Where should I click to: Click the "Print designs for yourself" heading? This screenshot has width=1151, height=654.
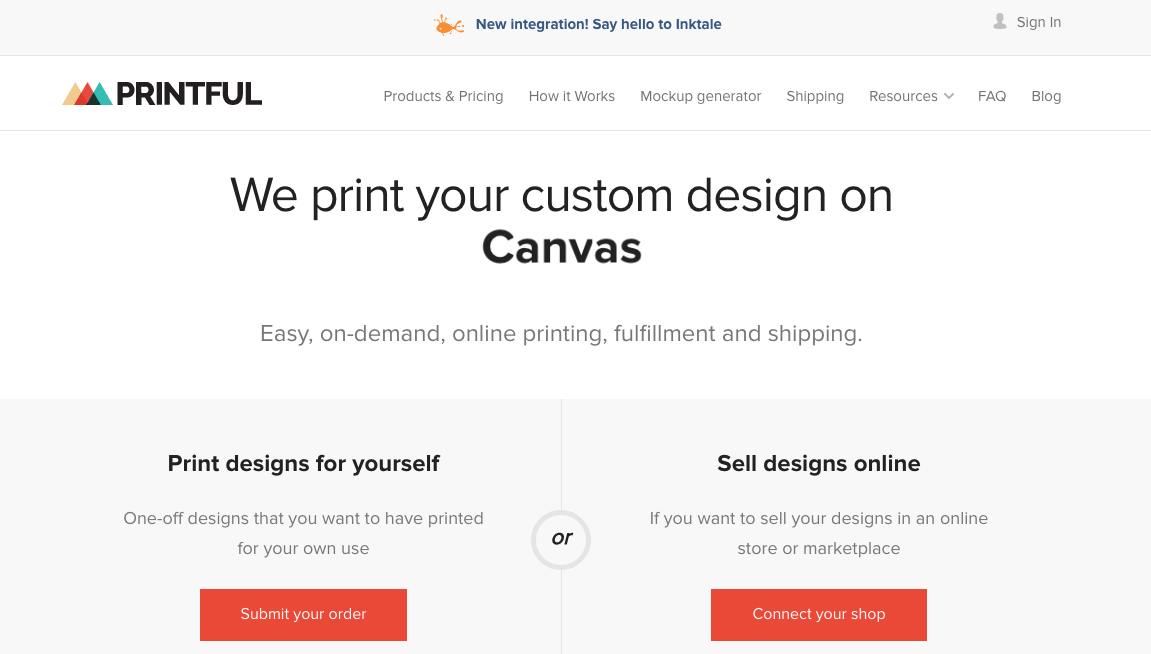303,463
